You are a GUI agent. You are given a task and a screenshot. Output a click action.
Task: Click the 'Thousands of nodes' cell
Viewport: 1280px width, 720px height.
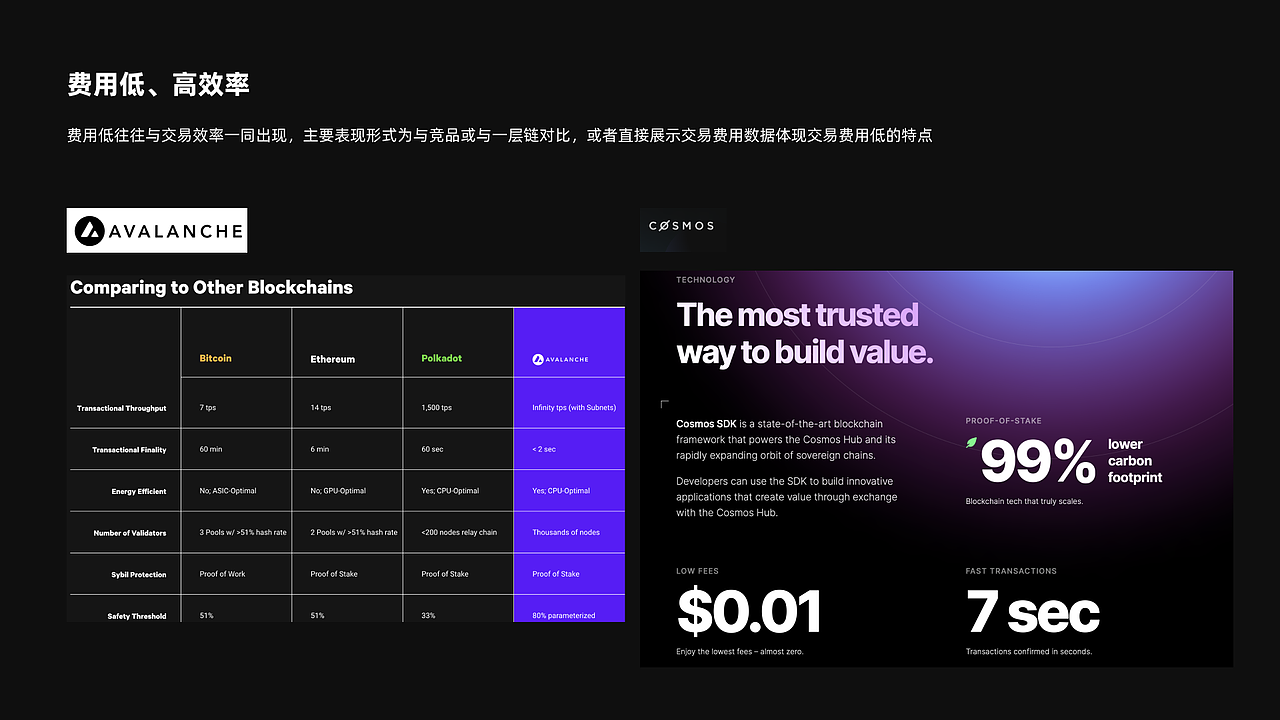566,532
